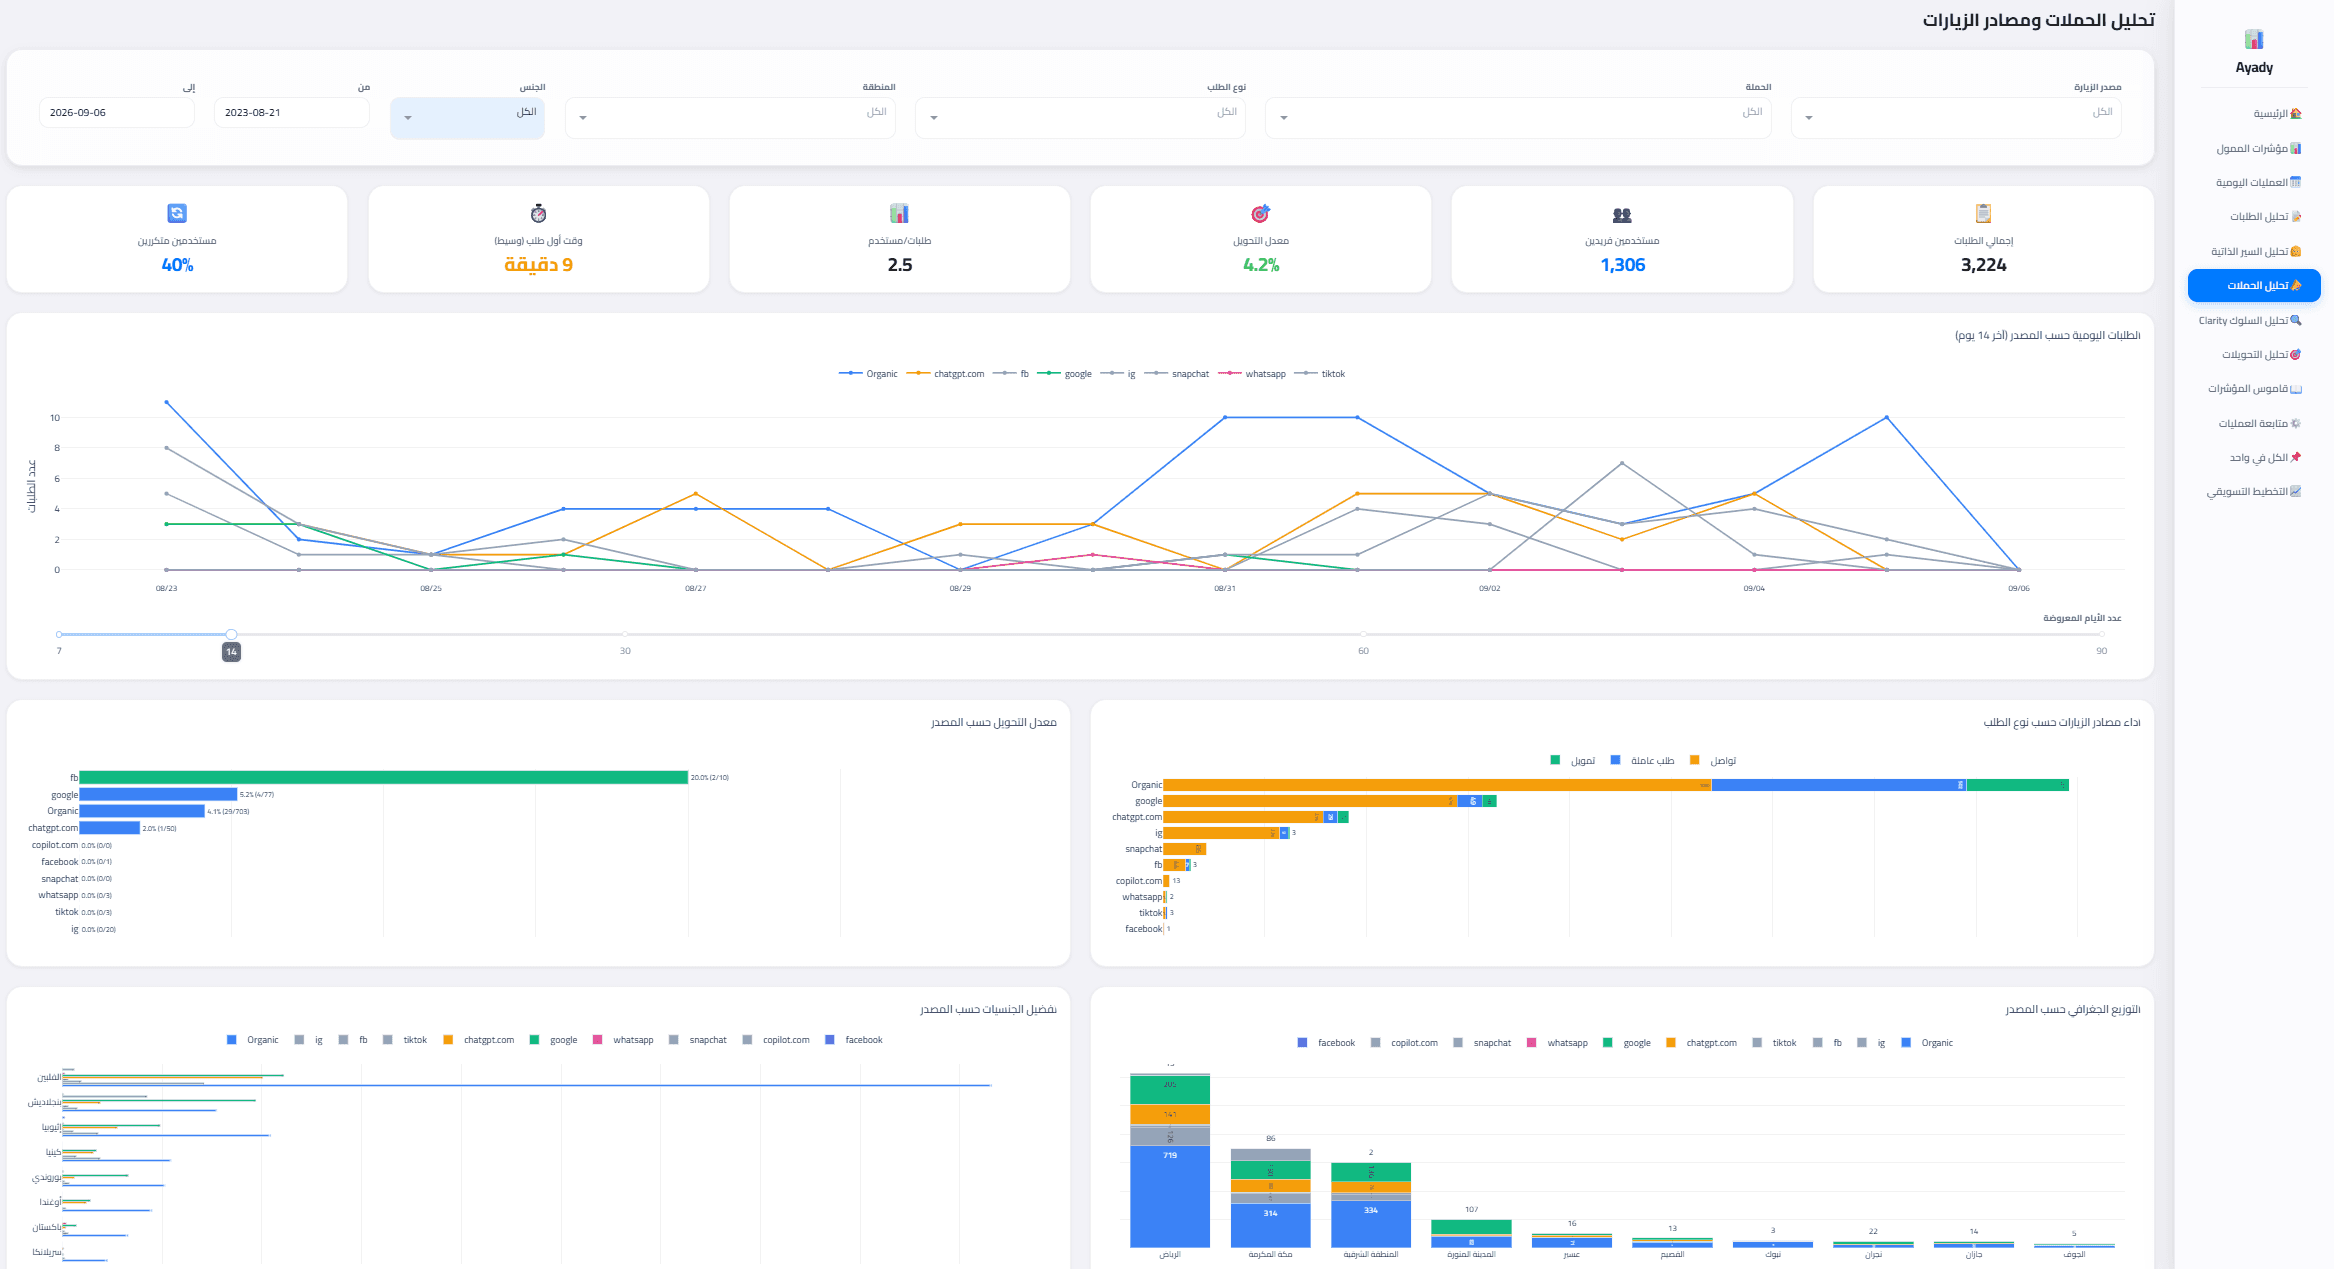Click the من date field 2023-08-21
The width and height of the screenshot is (2334, 1269).
(x=291, y=113)
